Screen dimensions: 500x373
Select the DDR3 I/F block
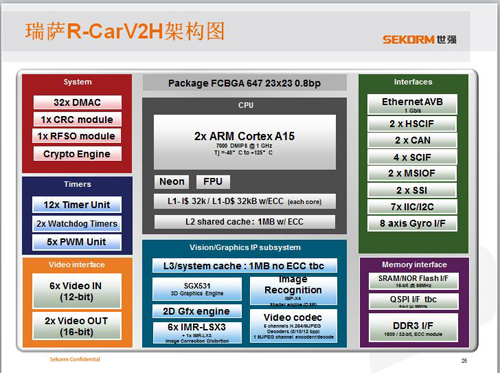click(x=414, y=328)
